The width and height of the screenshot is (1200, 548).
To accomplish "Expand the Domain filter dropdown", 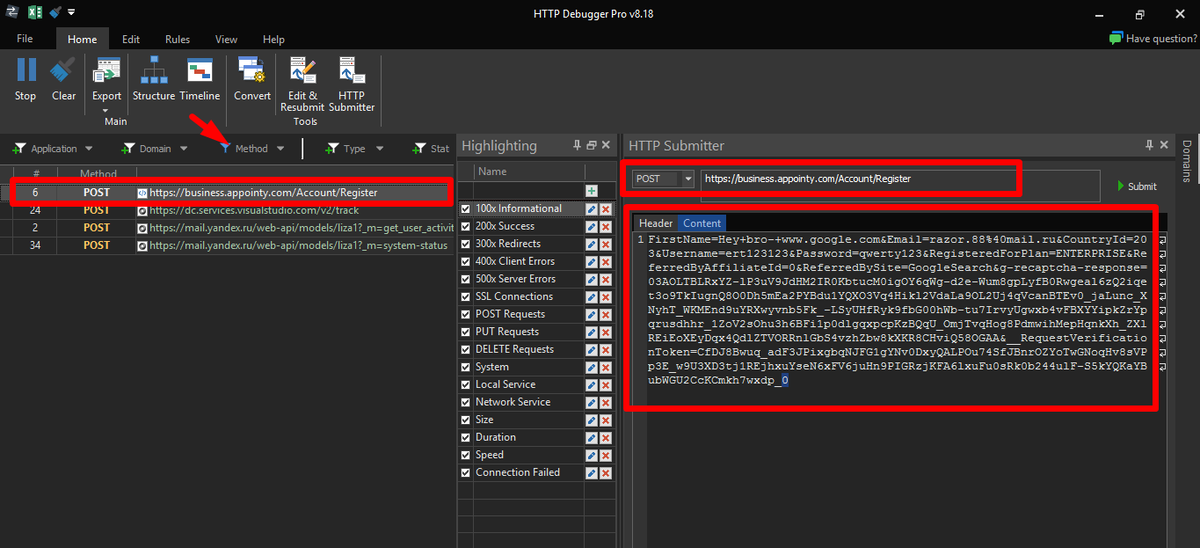I will point(183,149).
